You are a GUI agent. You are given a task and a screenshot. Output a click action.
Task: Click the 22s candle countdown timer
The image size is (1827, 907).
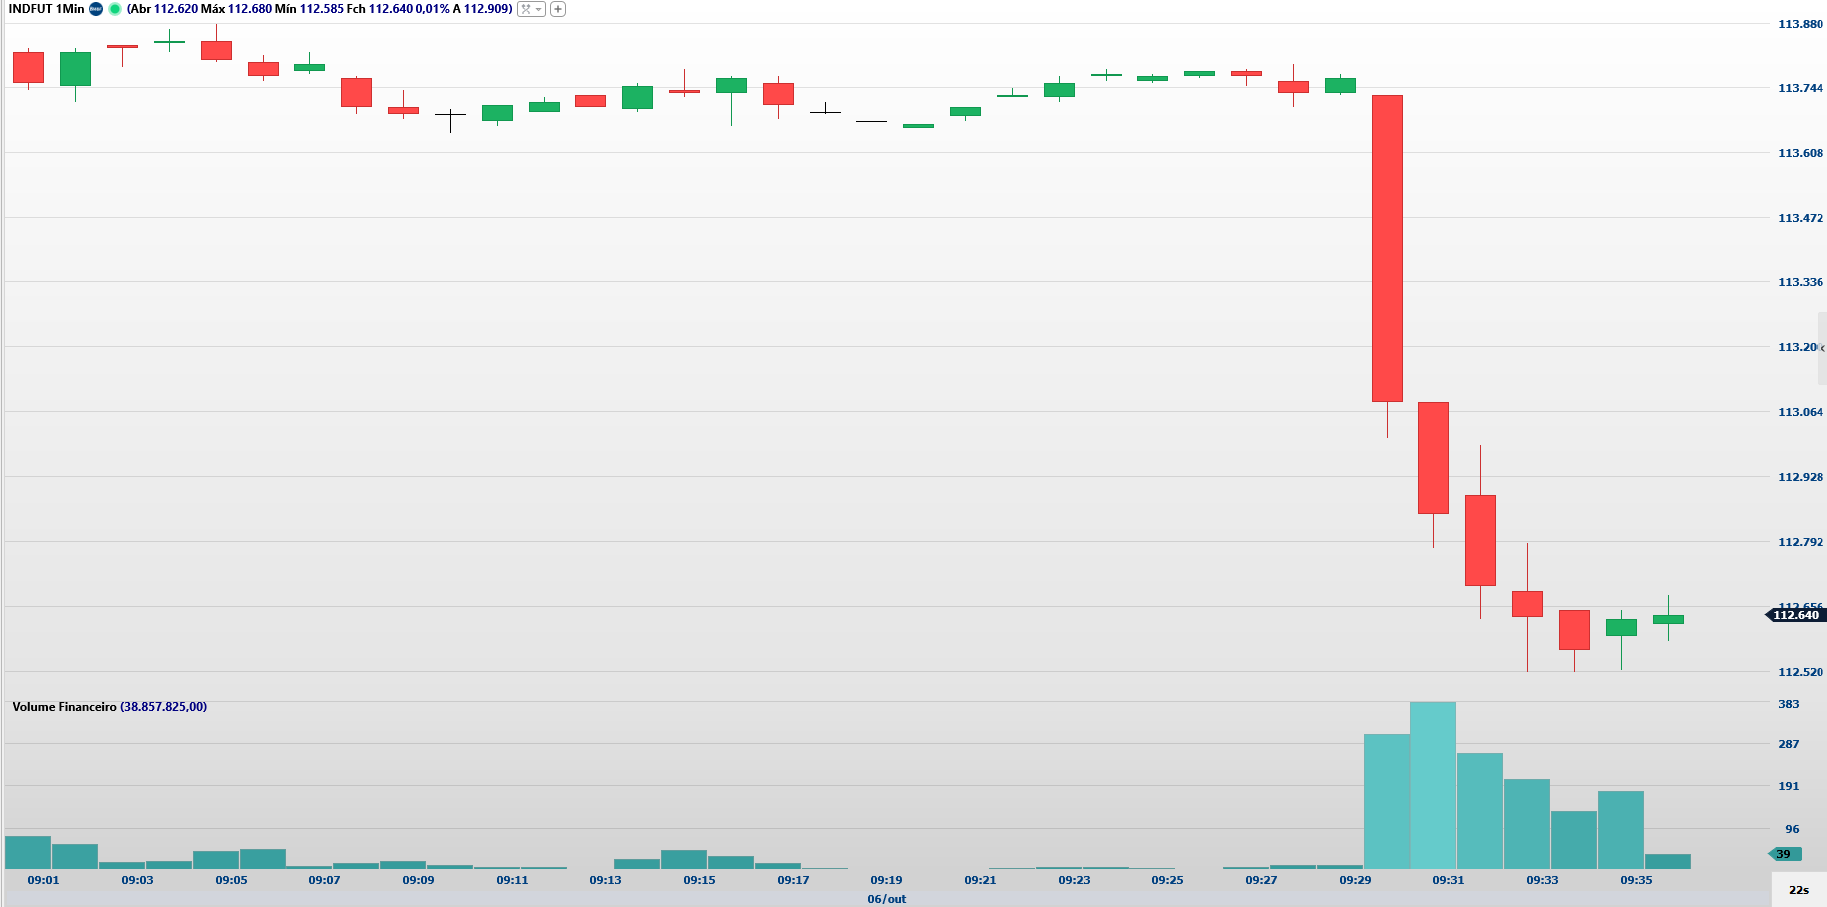1798,890
